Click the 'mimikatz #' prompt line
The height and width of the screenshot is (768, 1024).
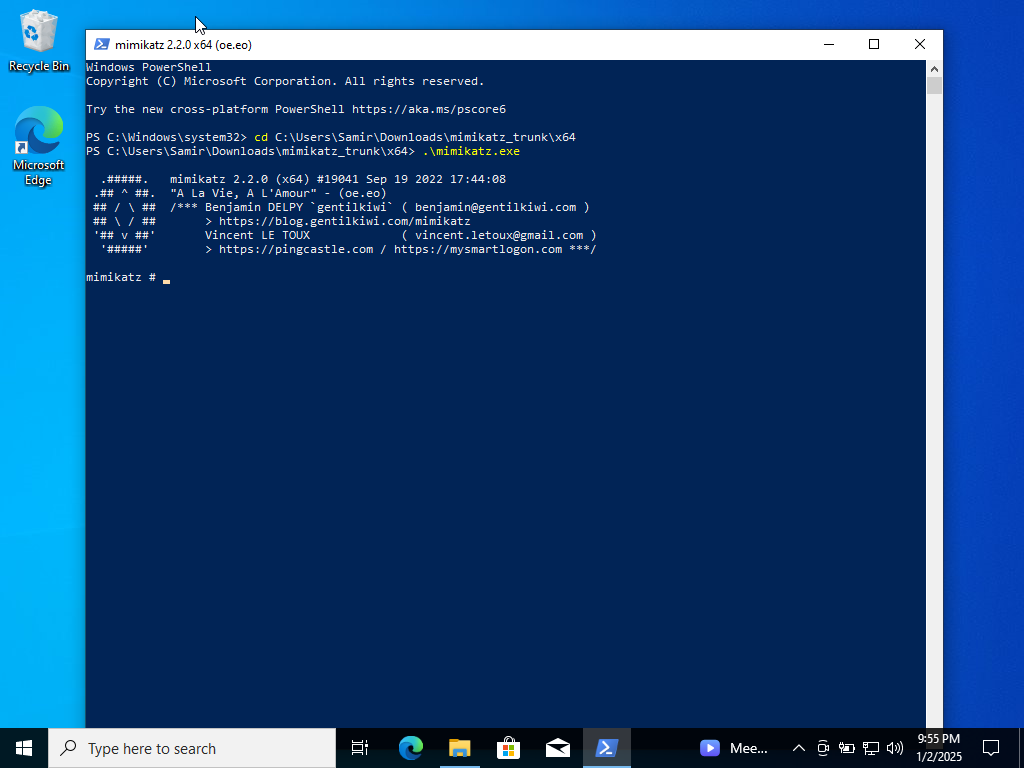click(128, 278)
